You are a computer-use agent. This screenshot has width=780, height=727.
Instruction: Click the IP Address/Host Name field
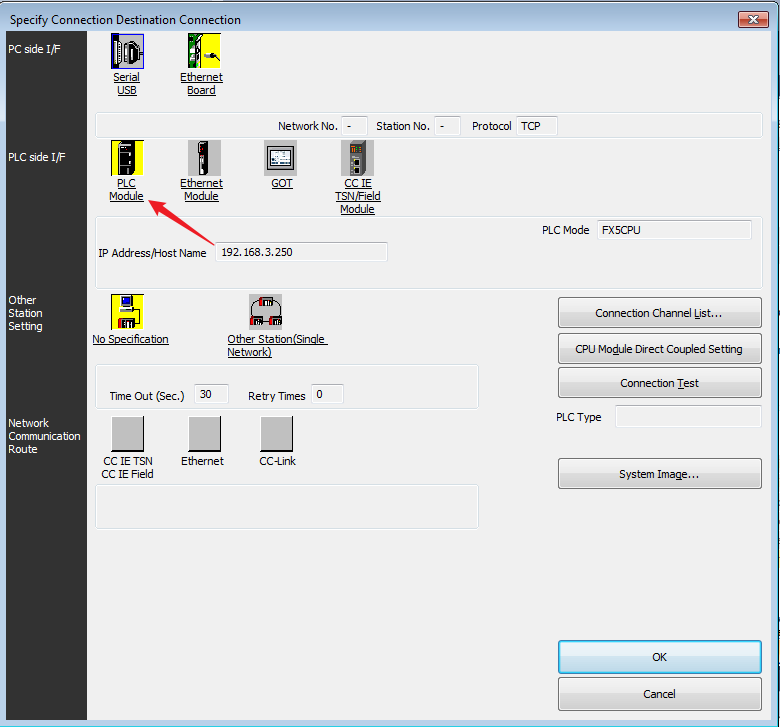[301, 252]
